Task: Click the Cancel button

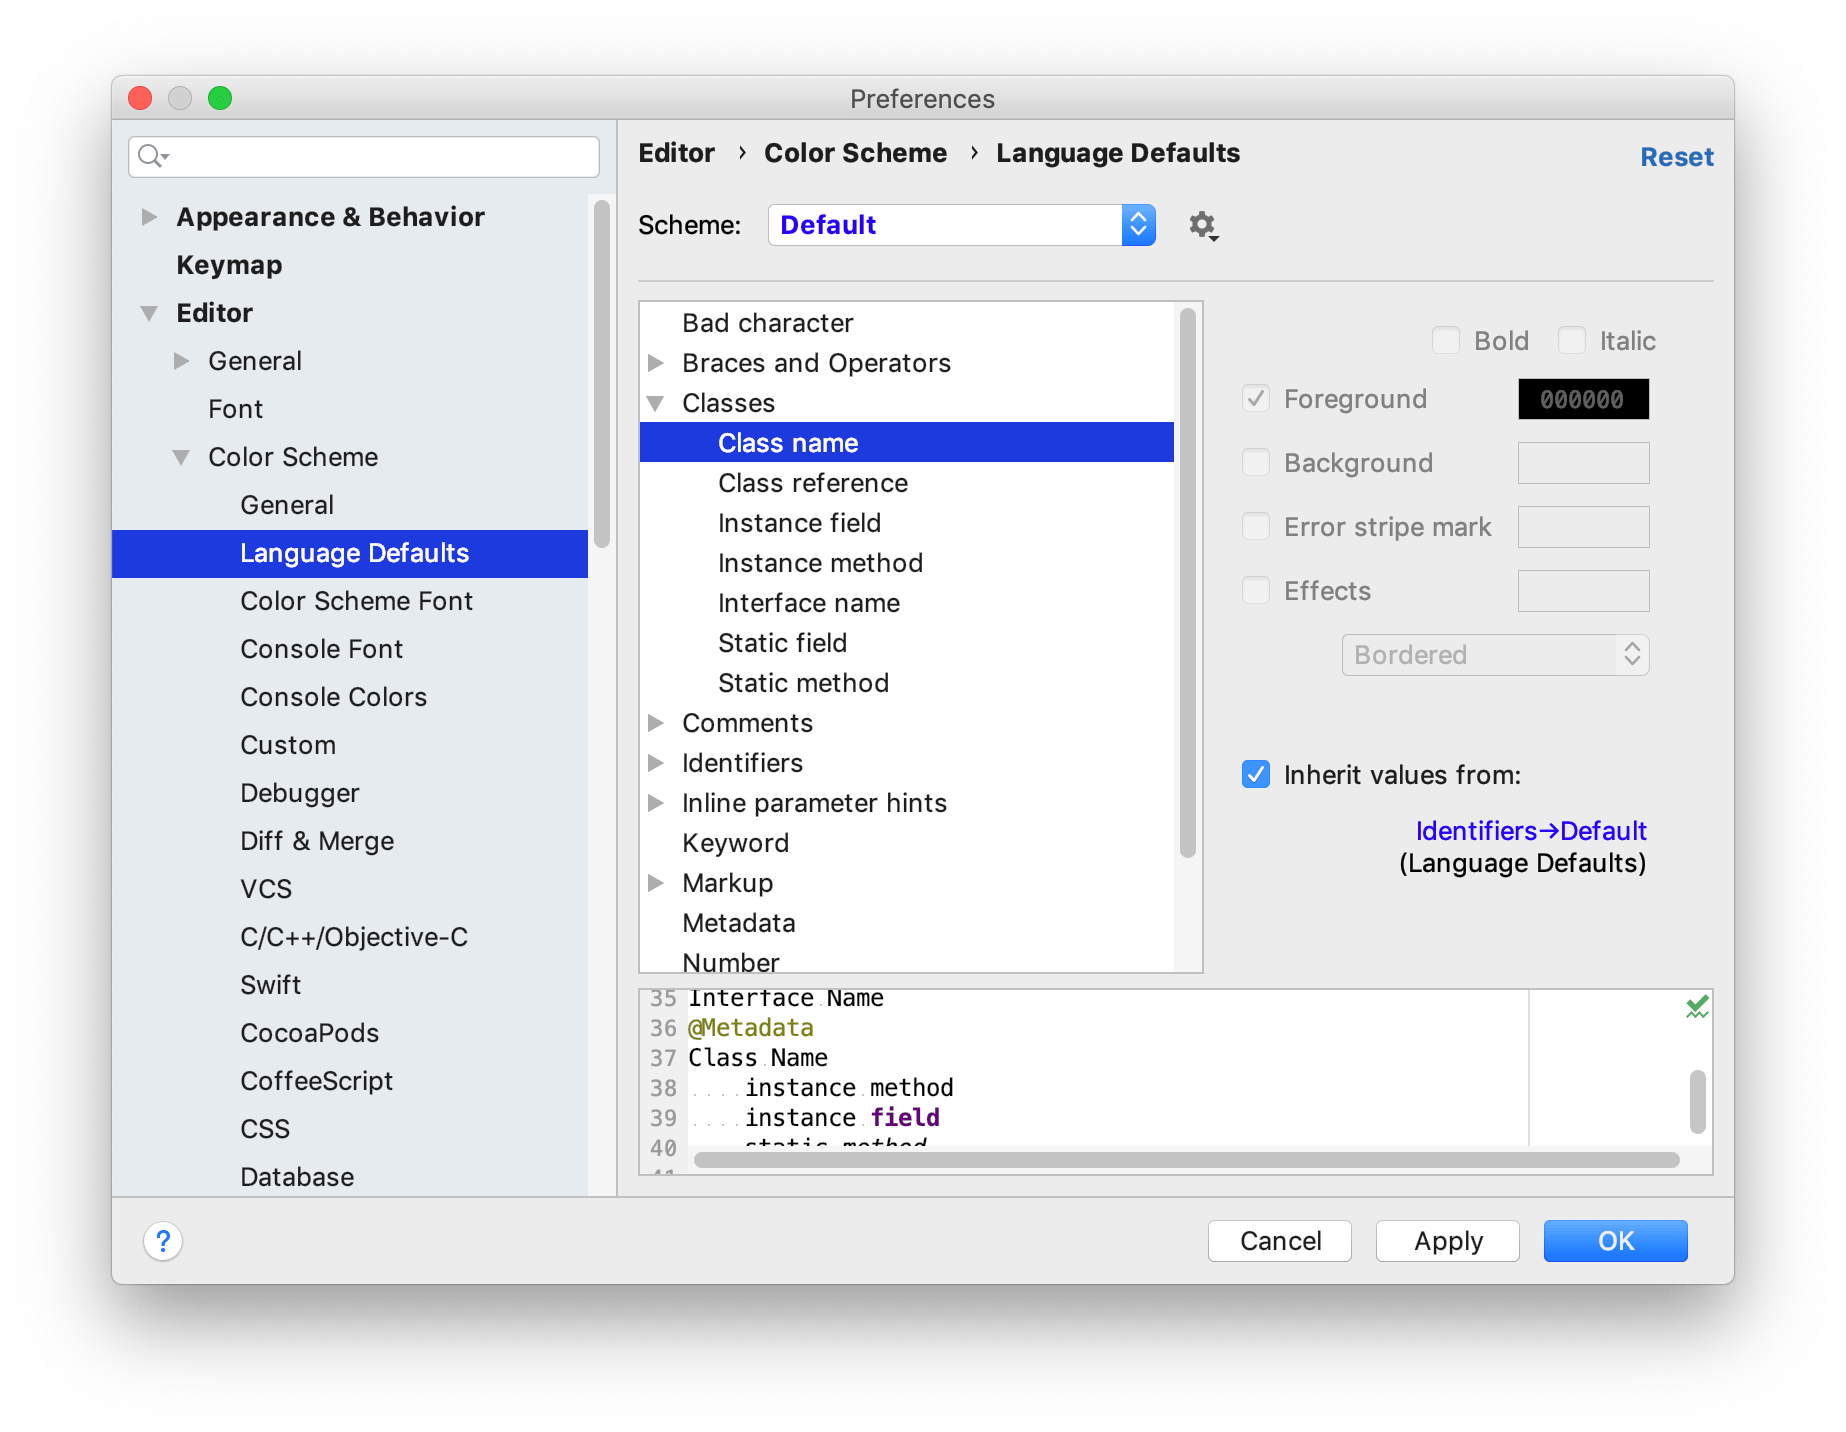Action: point(1280,1241)
